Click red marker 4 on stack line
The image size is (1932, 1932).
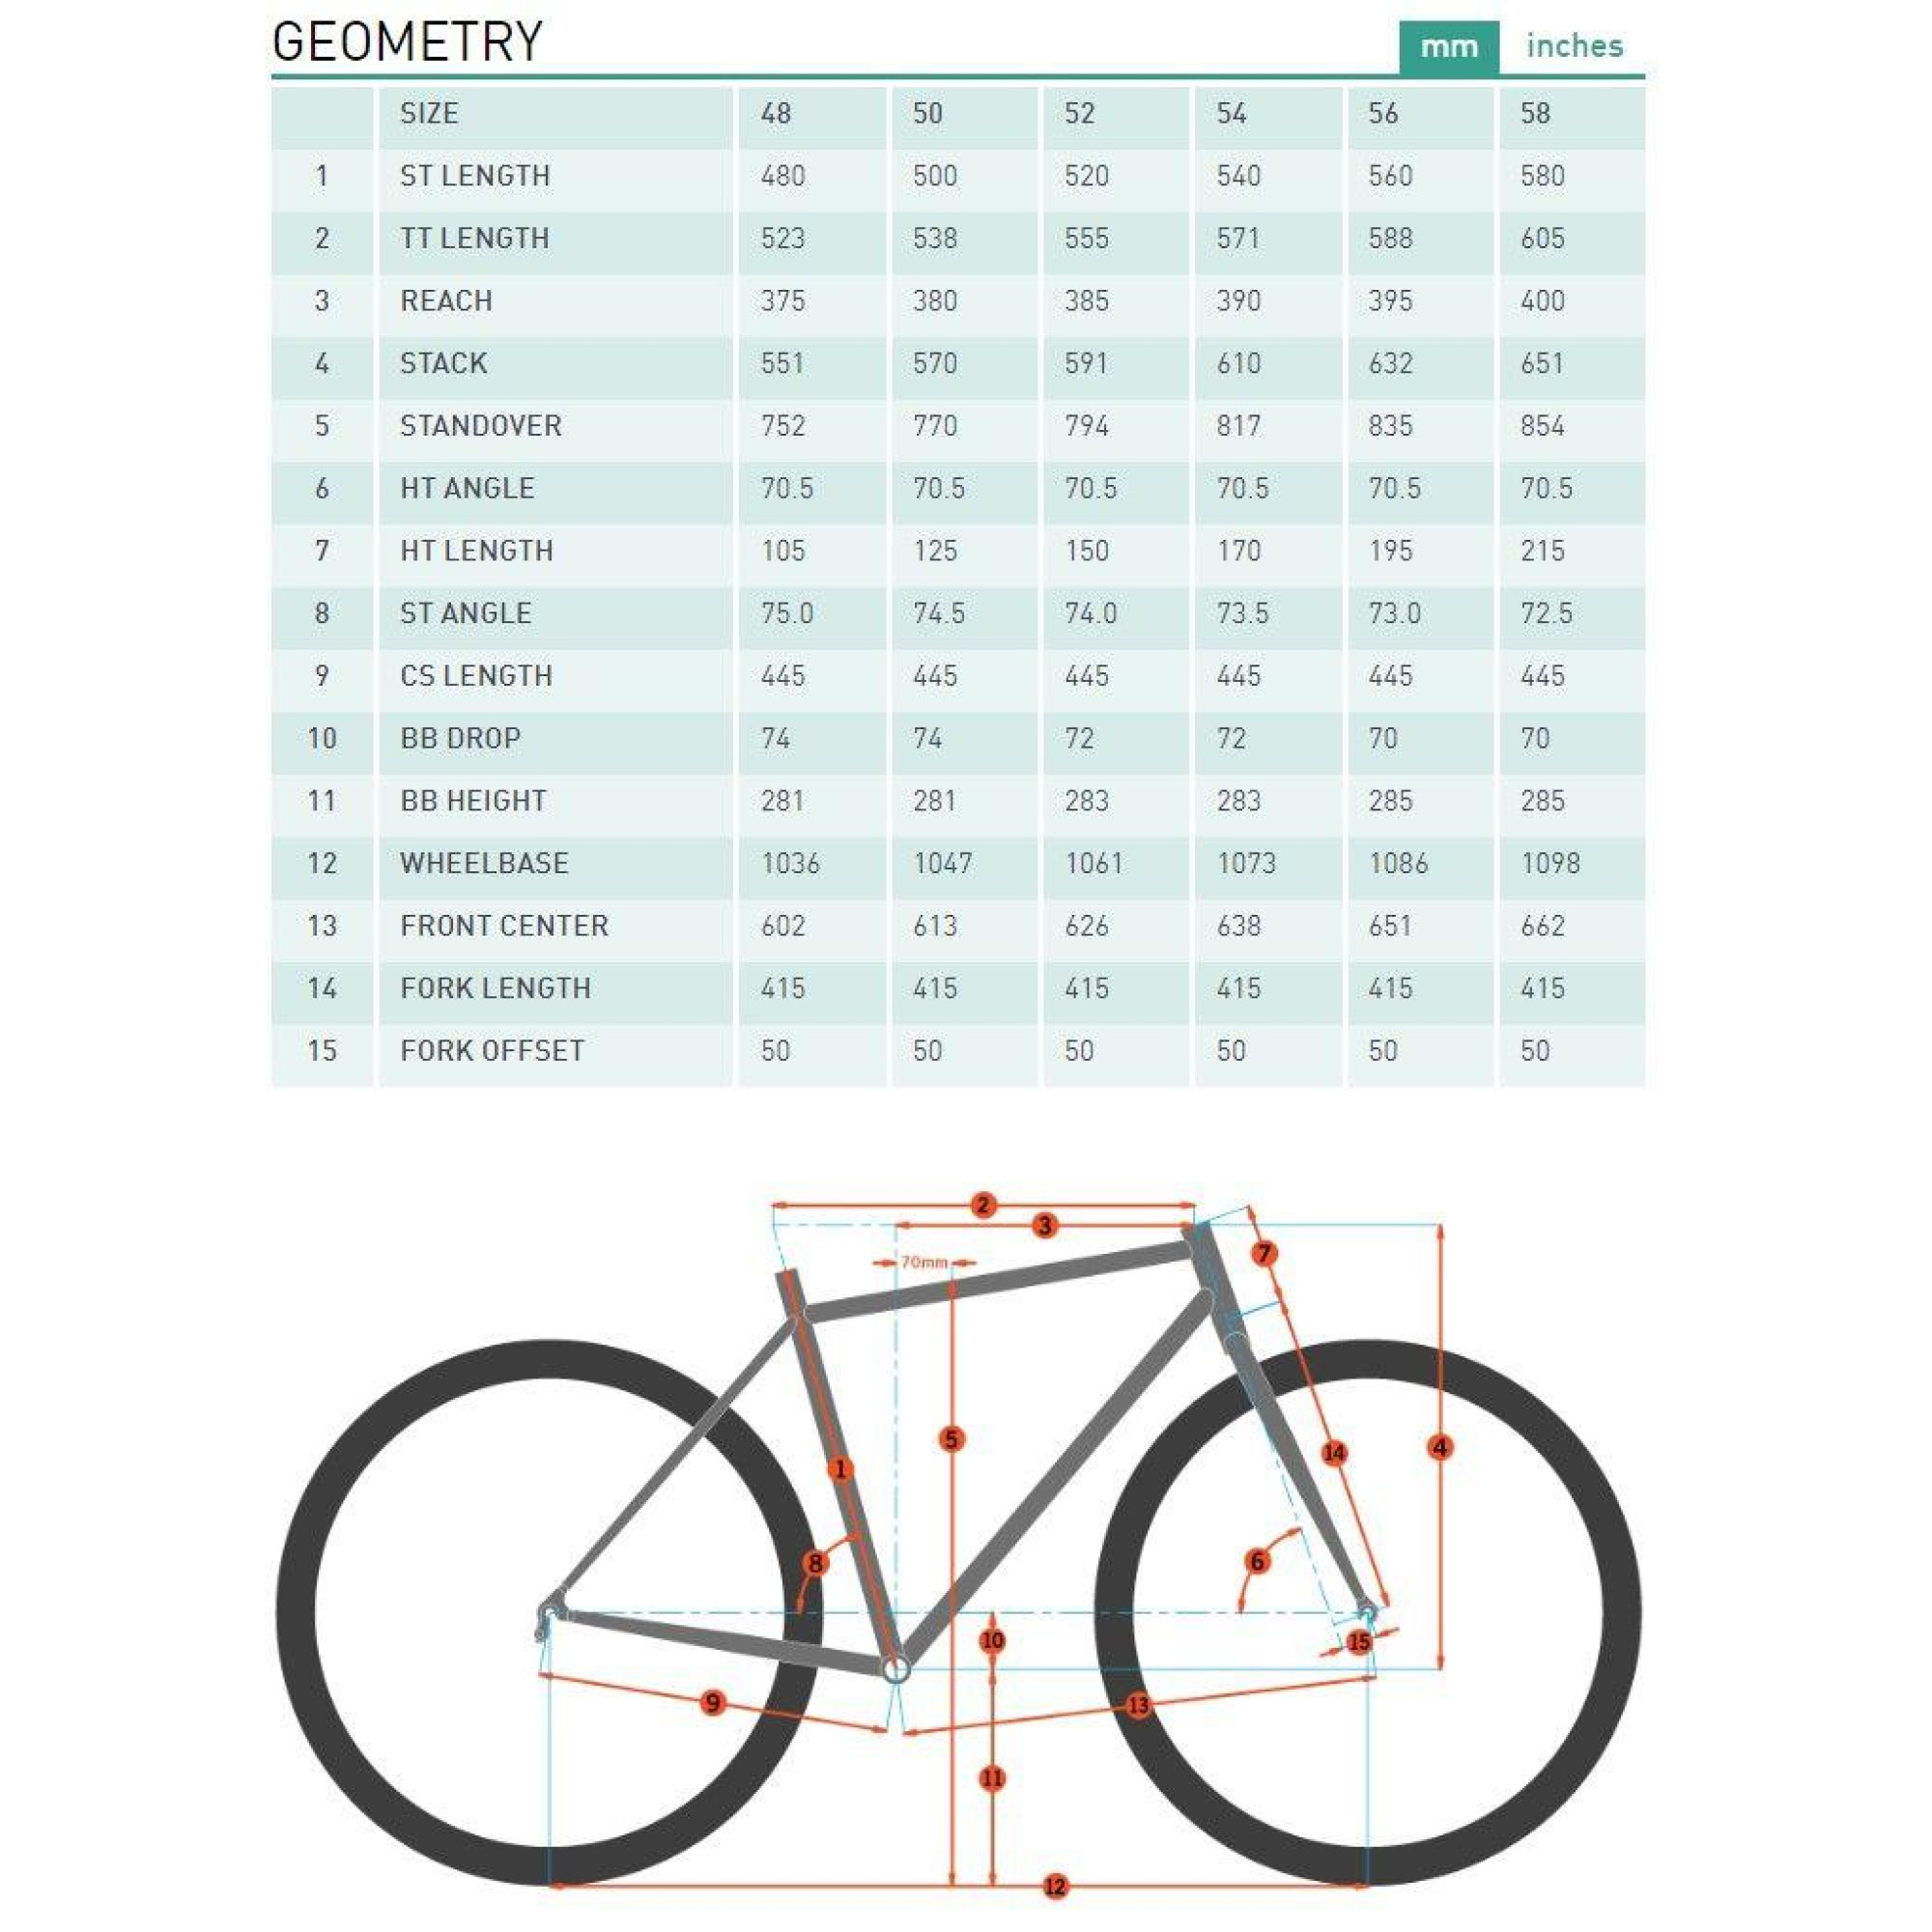point(1440,1447)
